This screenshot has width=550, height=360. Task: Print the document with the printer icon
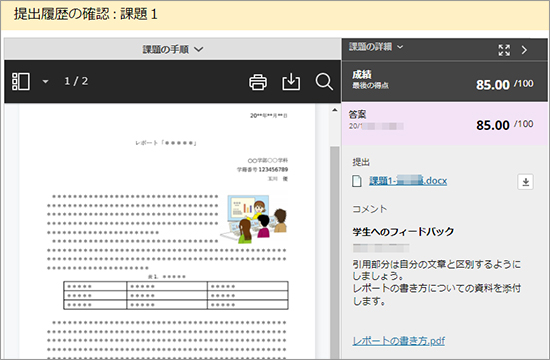(258, 82)
